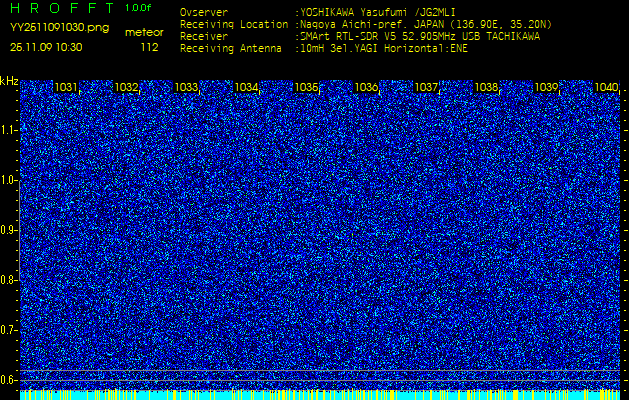Click the kHz axis unit label
629x400 pixels.
9,81
